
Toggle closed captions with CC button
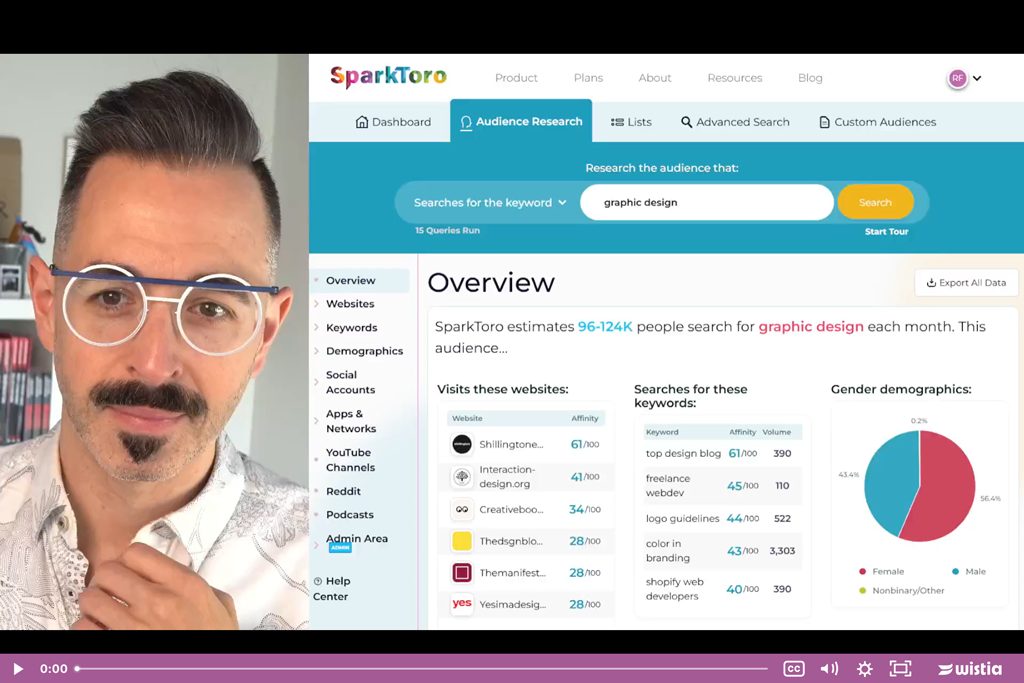pyautogui.click(x=794, y=669)
